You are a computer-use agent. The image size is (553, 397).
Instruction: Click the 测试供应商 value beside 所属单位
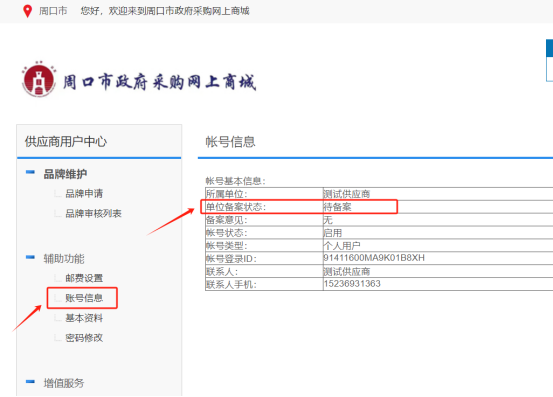click(x=347, y=194)
